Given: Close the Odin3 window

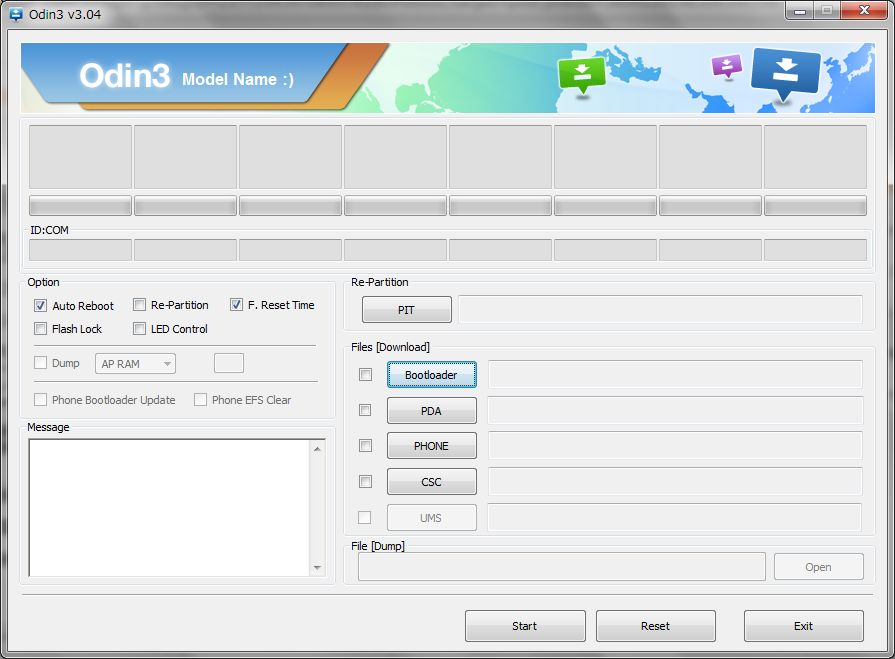Looking at the screenshot, I should pos(864,10).
